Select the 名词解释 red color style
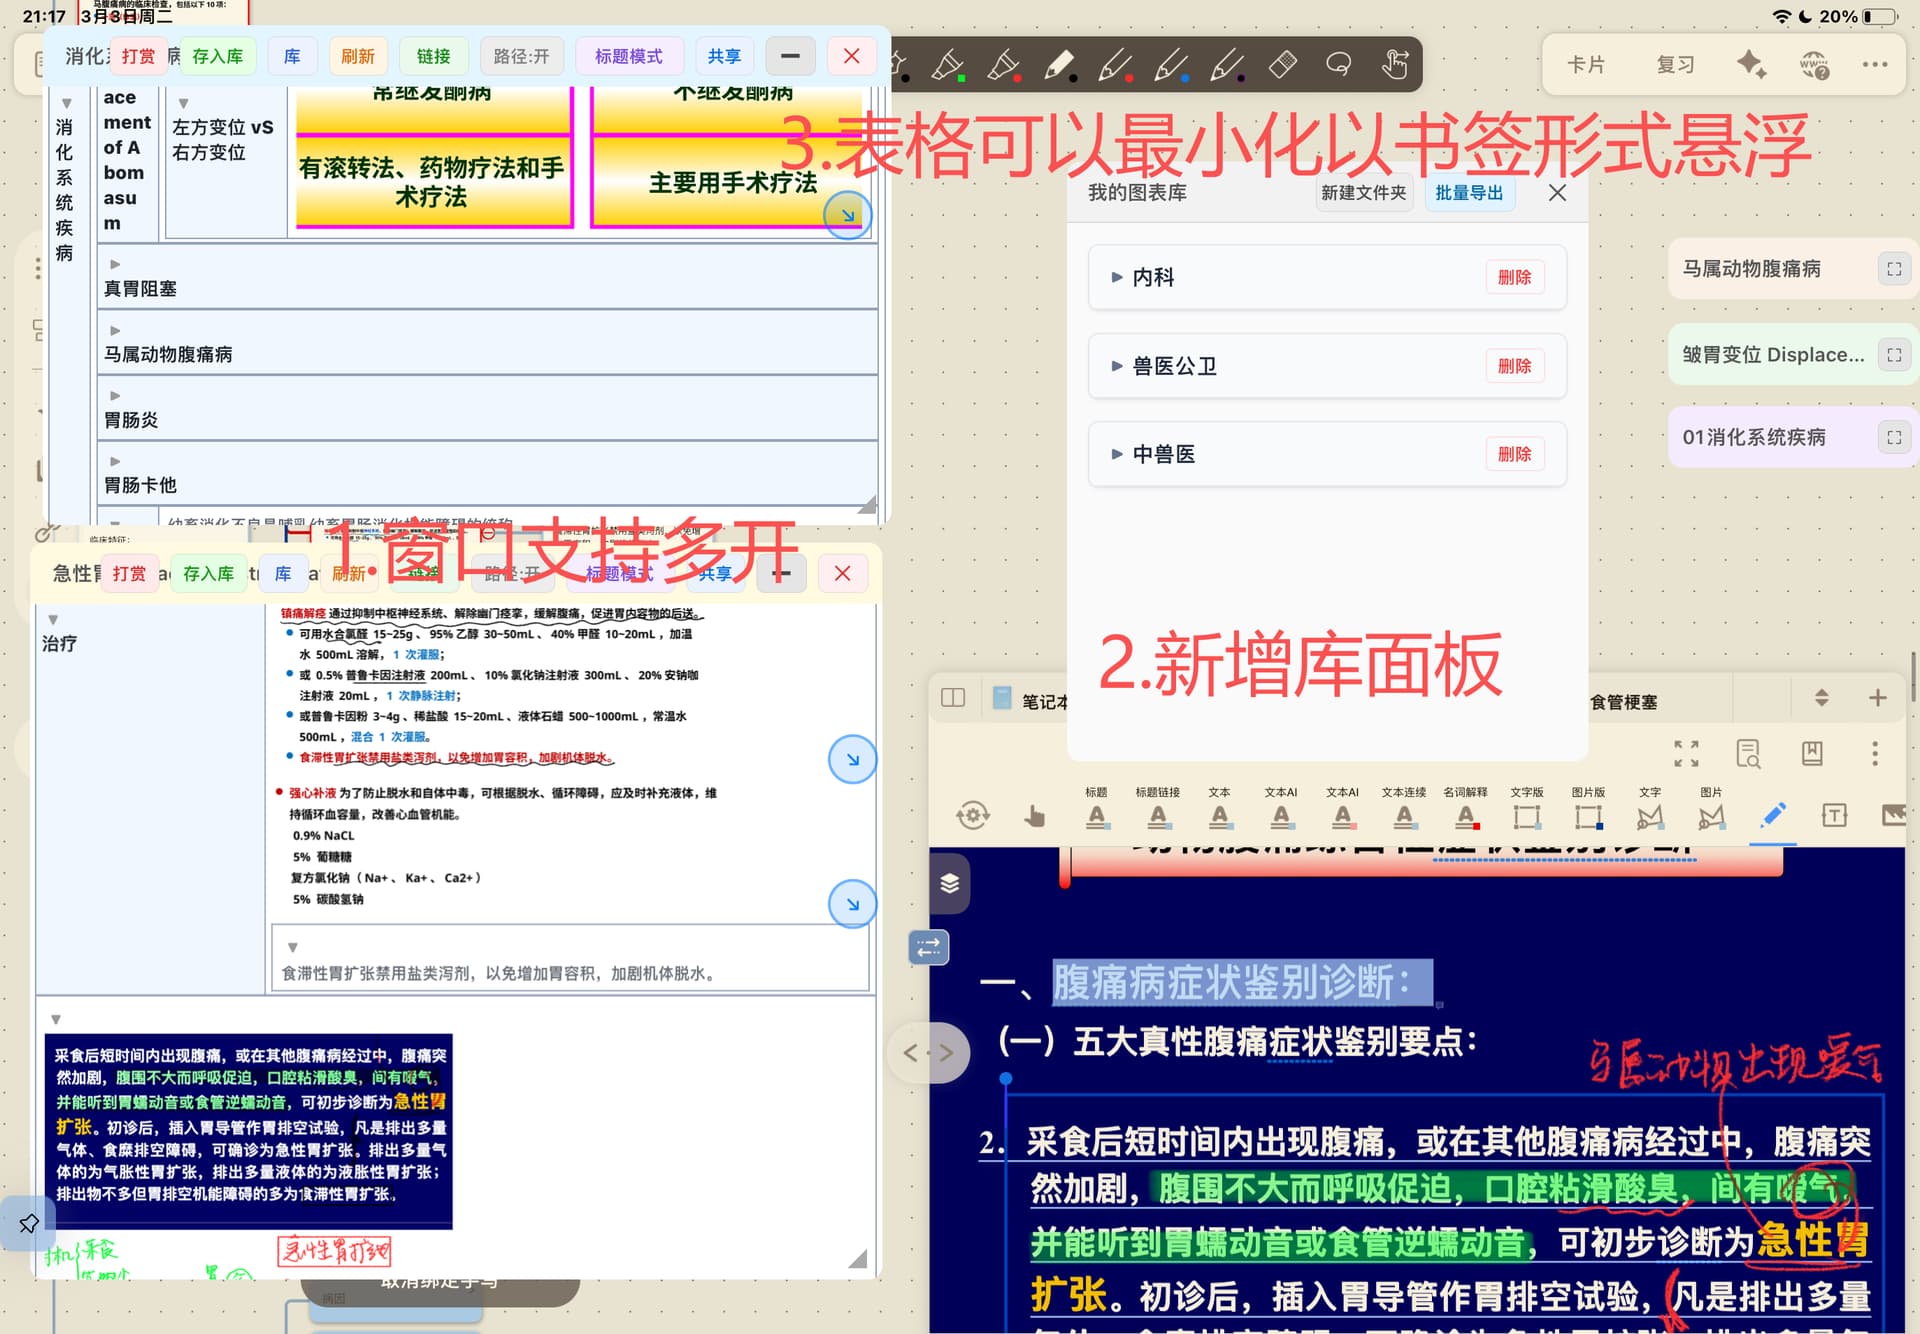Screen dimensions: 1920x1334 point(1465,816)
